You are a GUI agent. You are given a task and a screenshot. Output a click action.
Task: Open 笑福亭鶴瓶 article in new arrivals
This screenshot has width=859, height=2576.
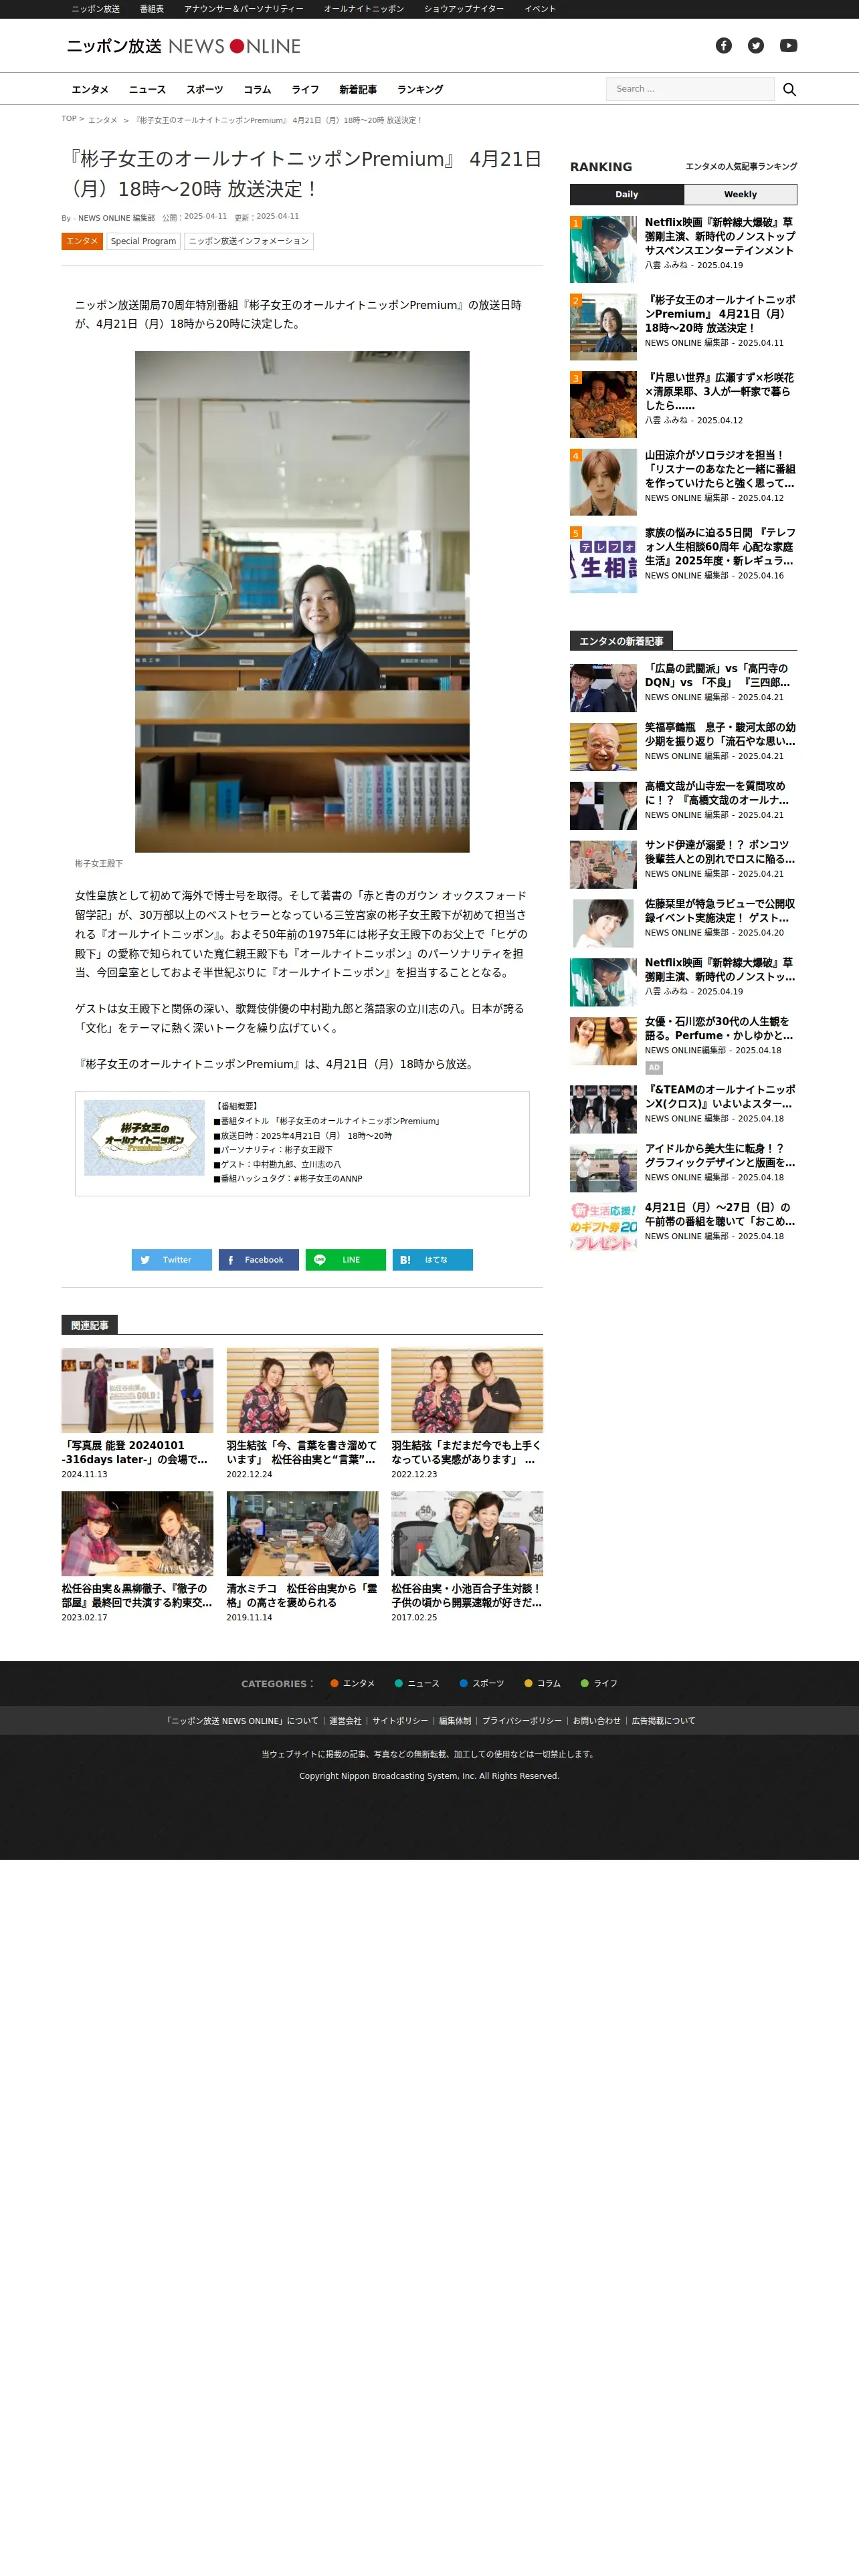coord(720,734)
